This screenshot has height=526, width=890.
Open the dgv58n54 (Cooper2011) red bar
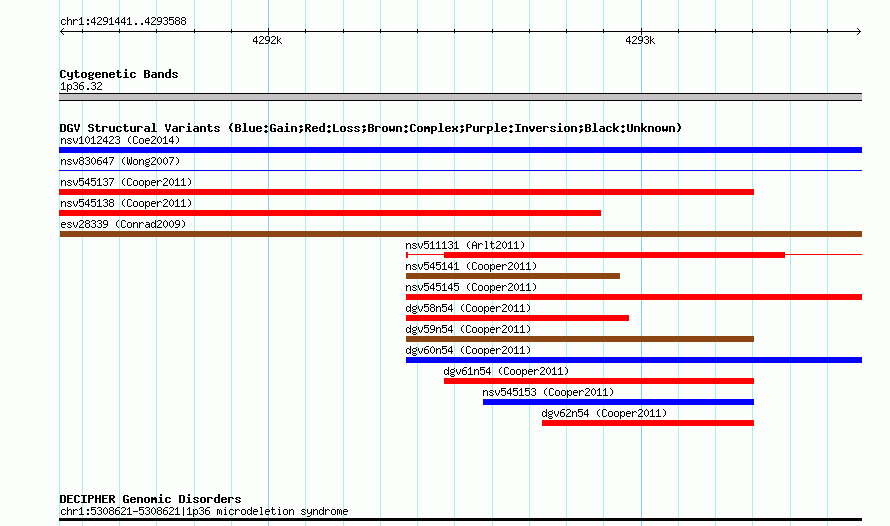click(x=517, y=318)
